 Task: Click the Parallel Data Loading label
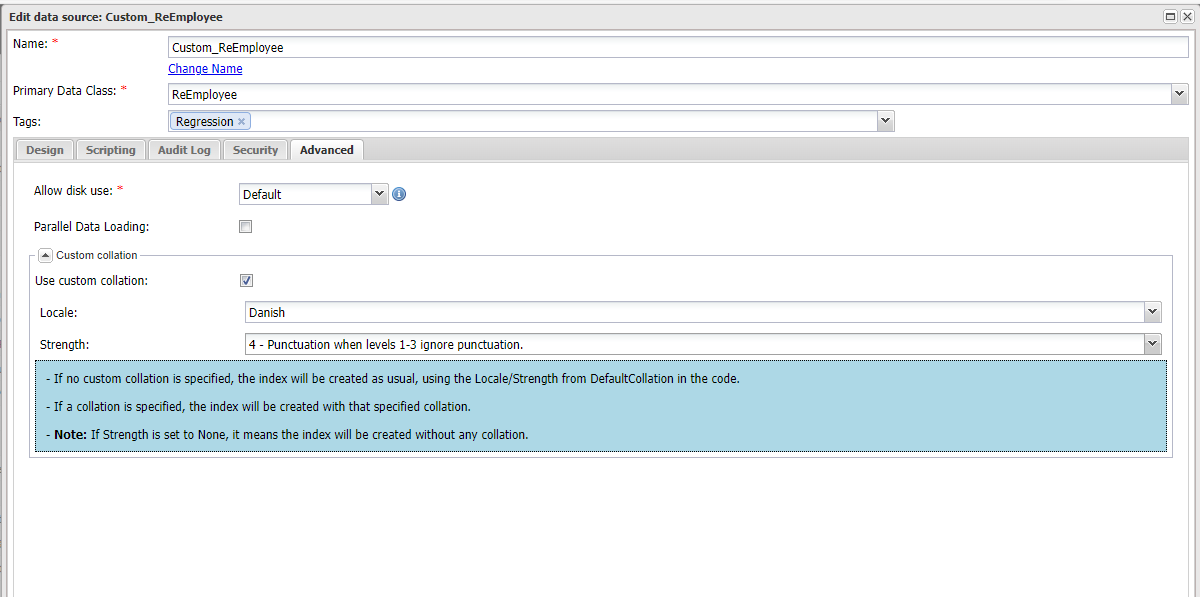pos(91,227)
